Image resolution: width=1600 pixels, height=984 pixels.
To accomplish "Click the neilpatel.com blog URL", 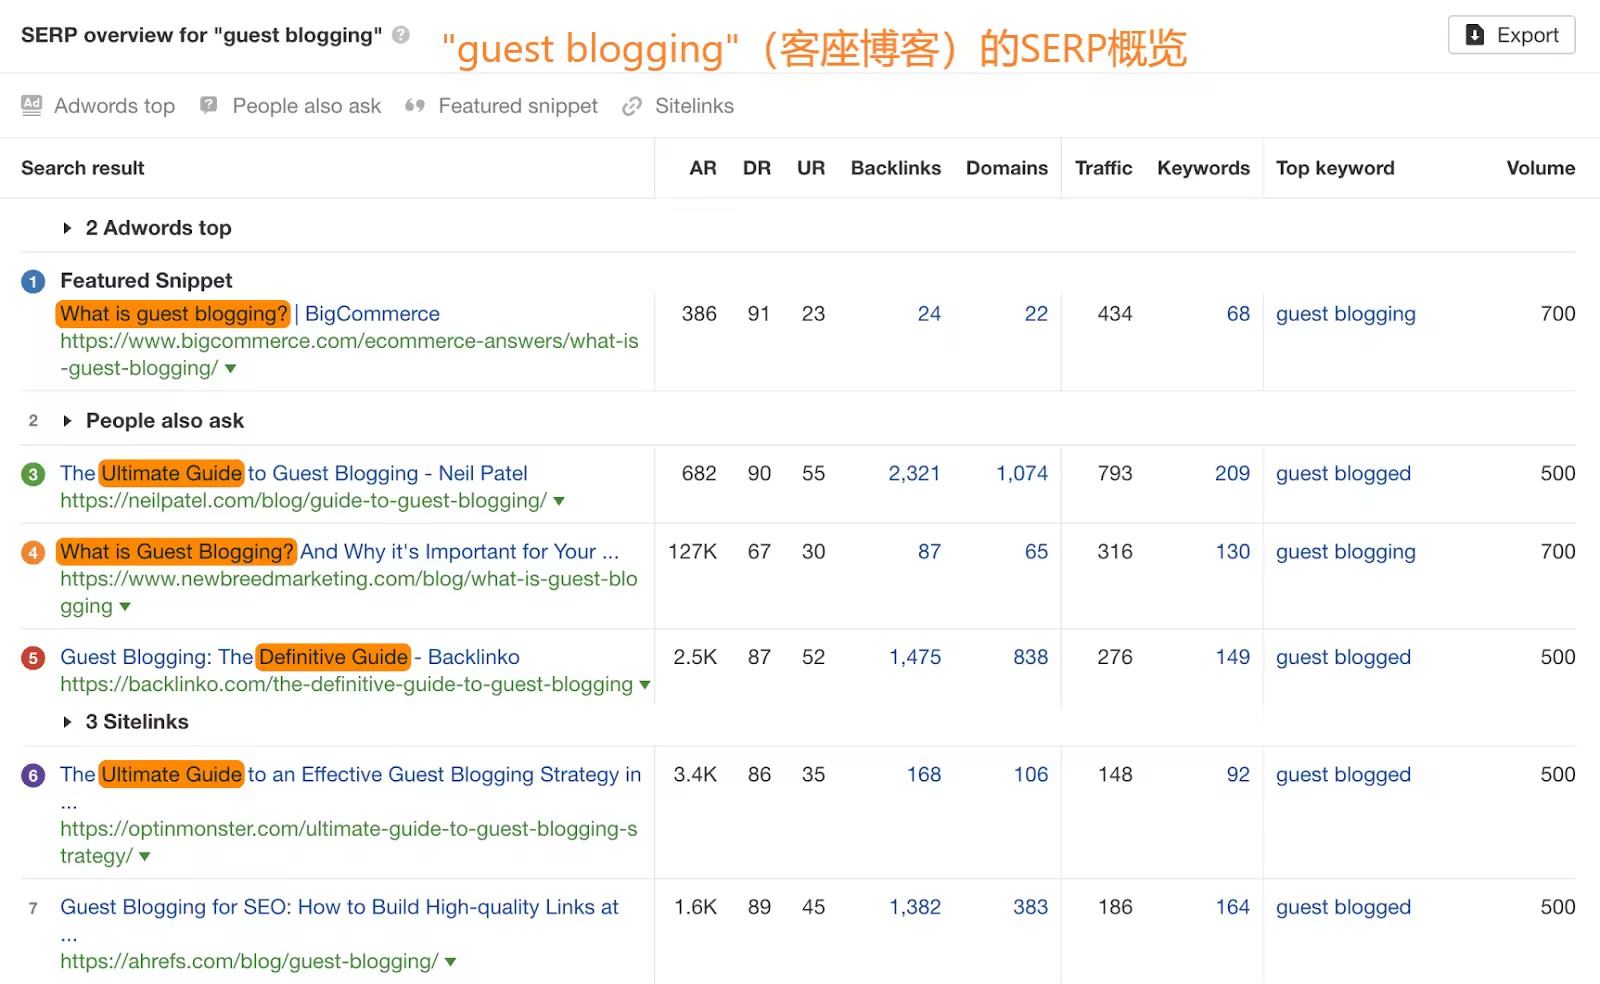I will [303, 501].
